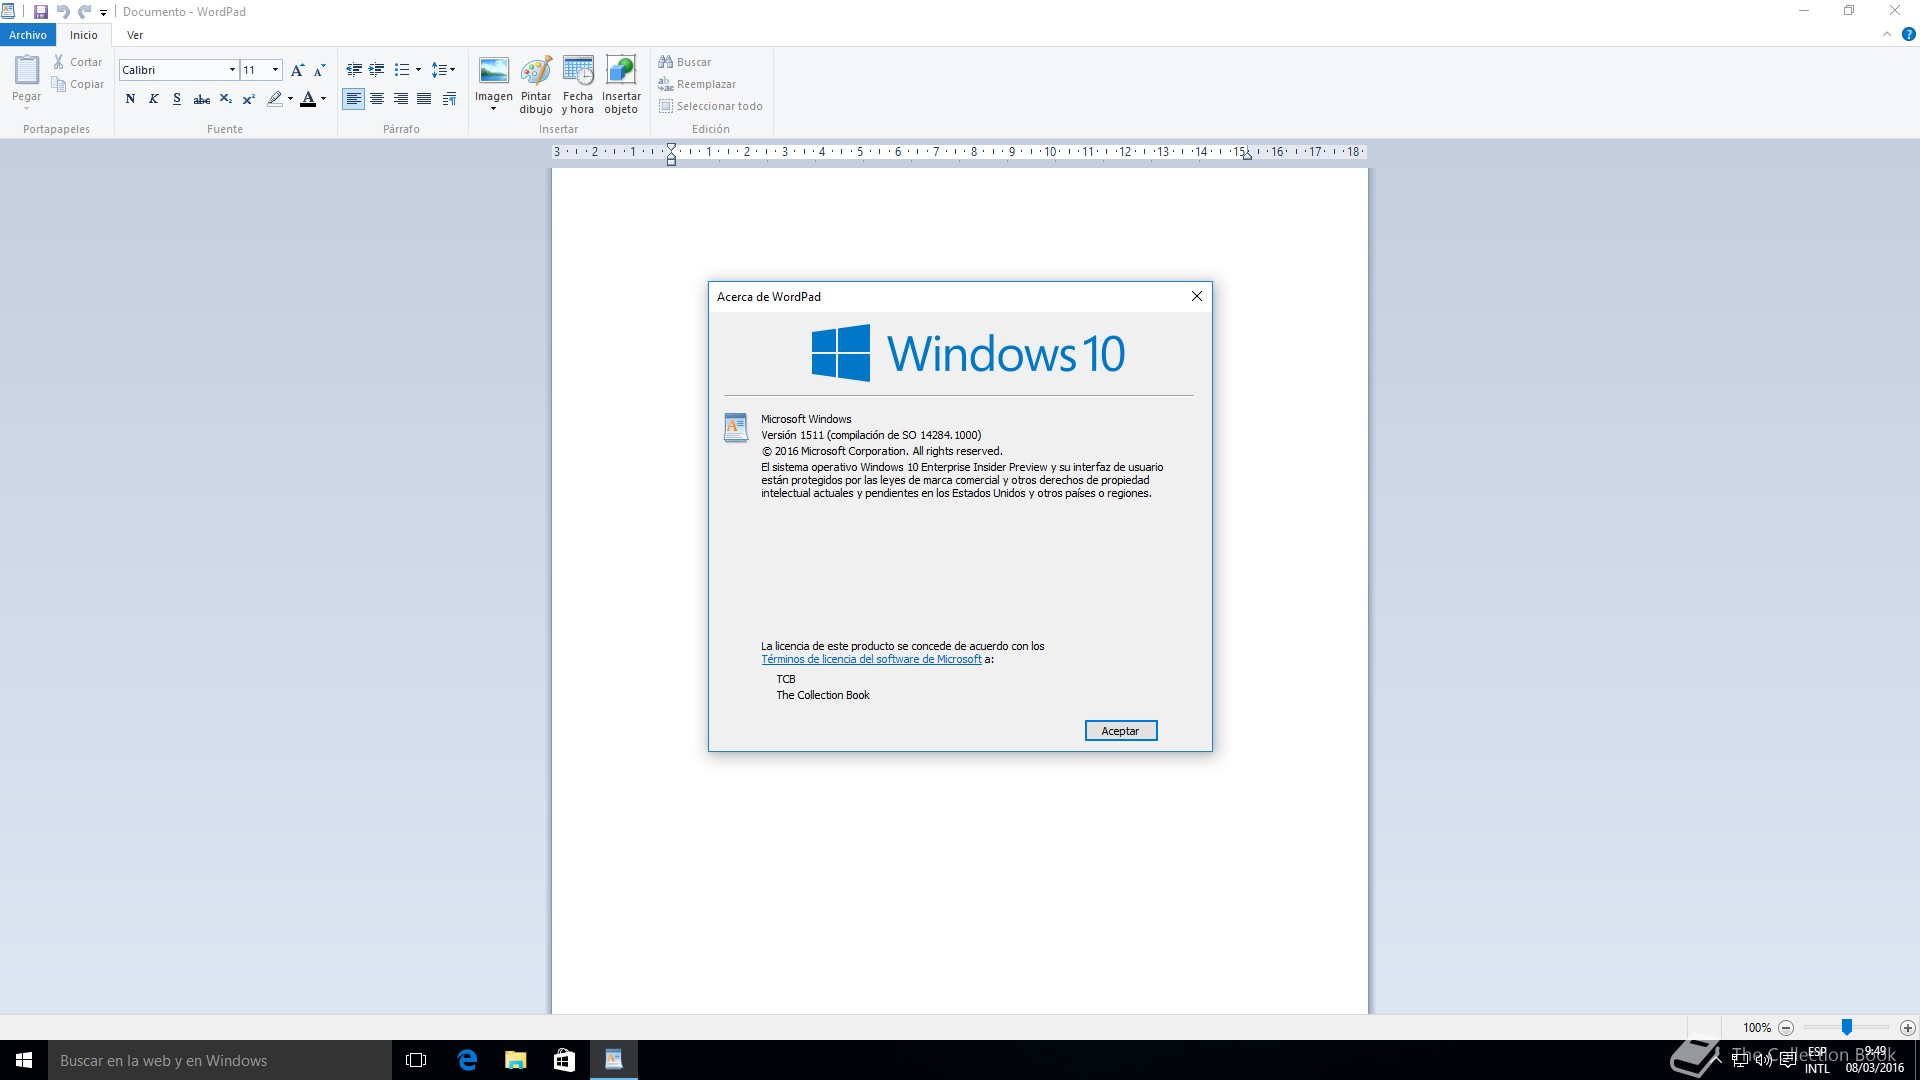The height and width of the screenshot is (1080, 1920).
Task: Open the Archivo menu
Action: [x=28, y=35]
